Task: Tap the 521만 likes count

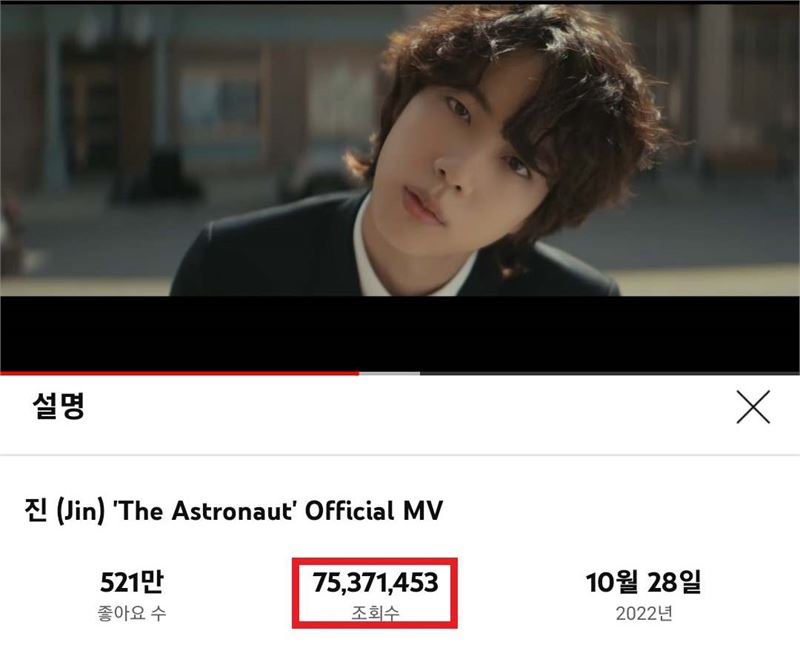Action: [132, 582]
